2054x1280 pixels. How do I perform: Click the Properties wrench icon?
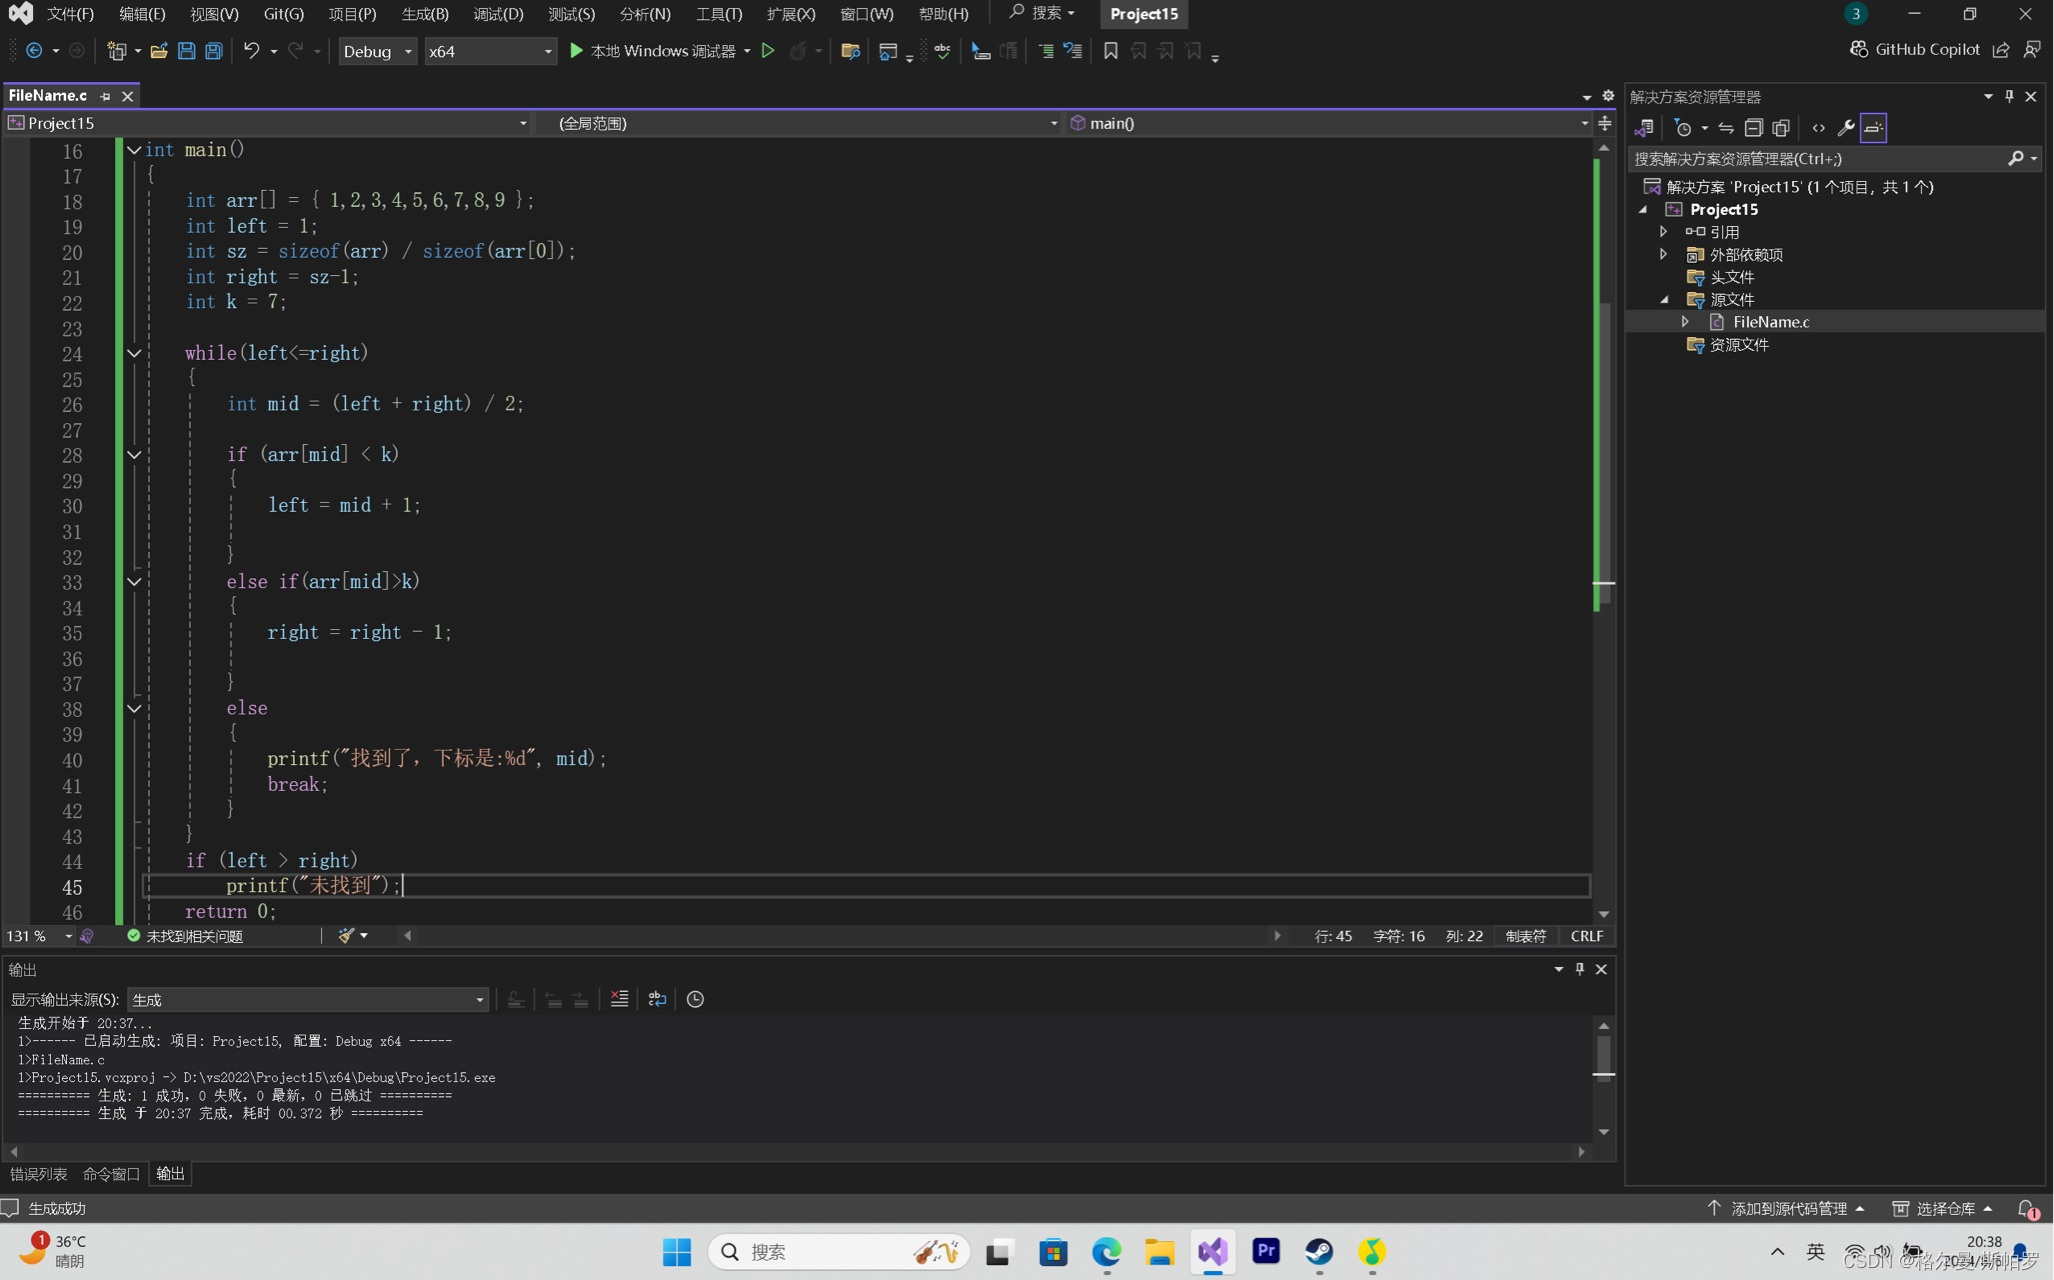1846,128
